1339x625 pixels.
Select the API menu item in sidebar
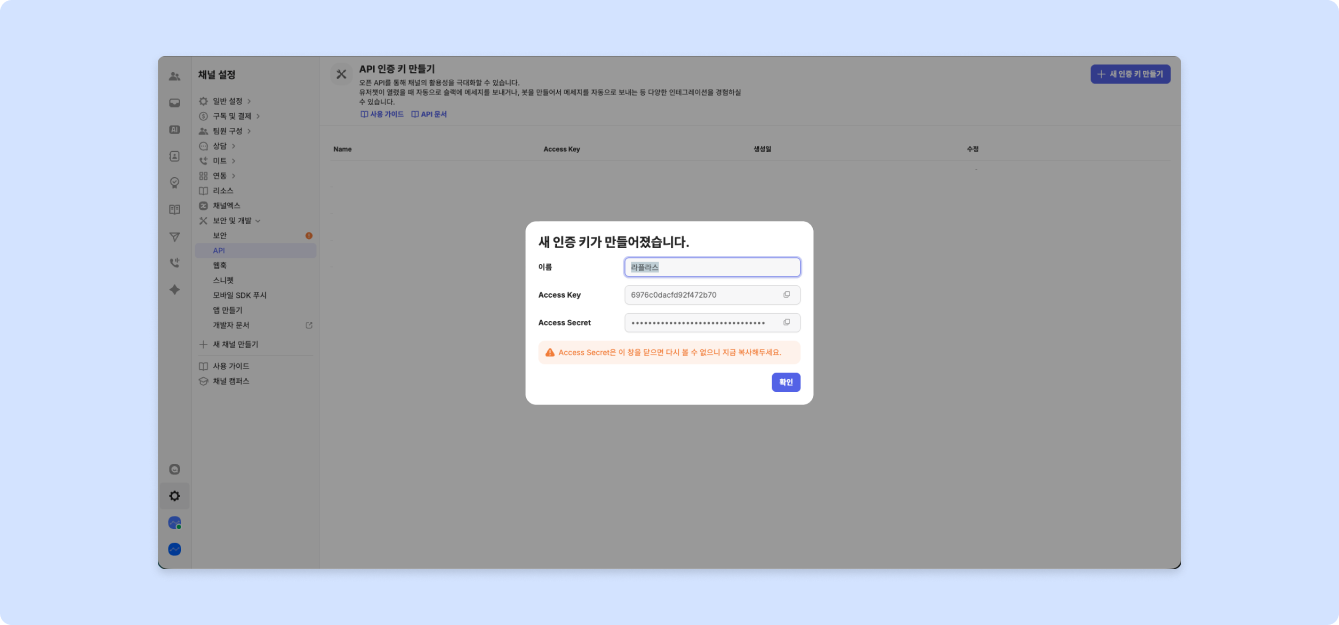pos(219,250)
